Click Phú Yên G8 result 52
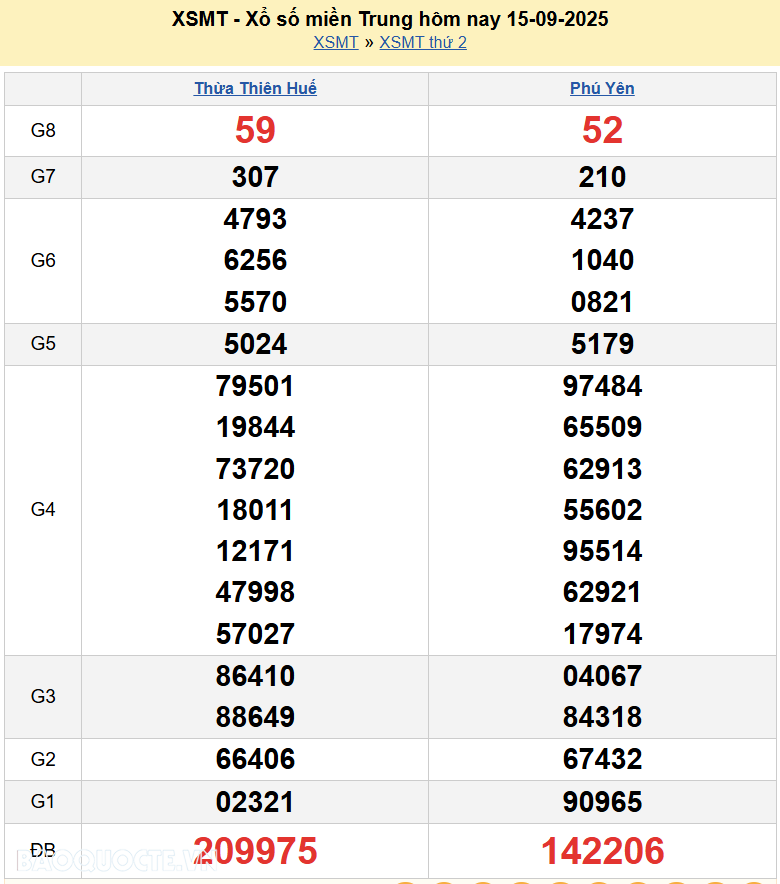The width and height of the screenshot is (780, 884). 602,130
